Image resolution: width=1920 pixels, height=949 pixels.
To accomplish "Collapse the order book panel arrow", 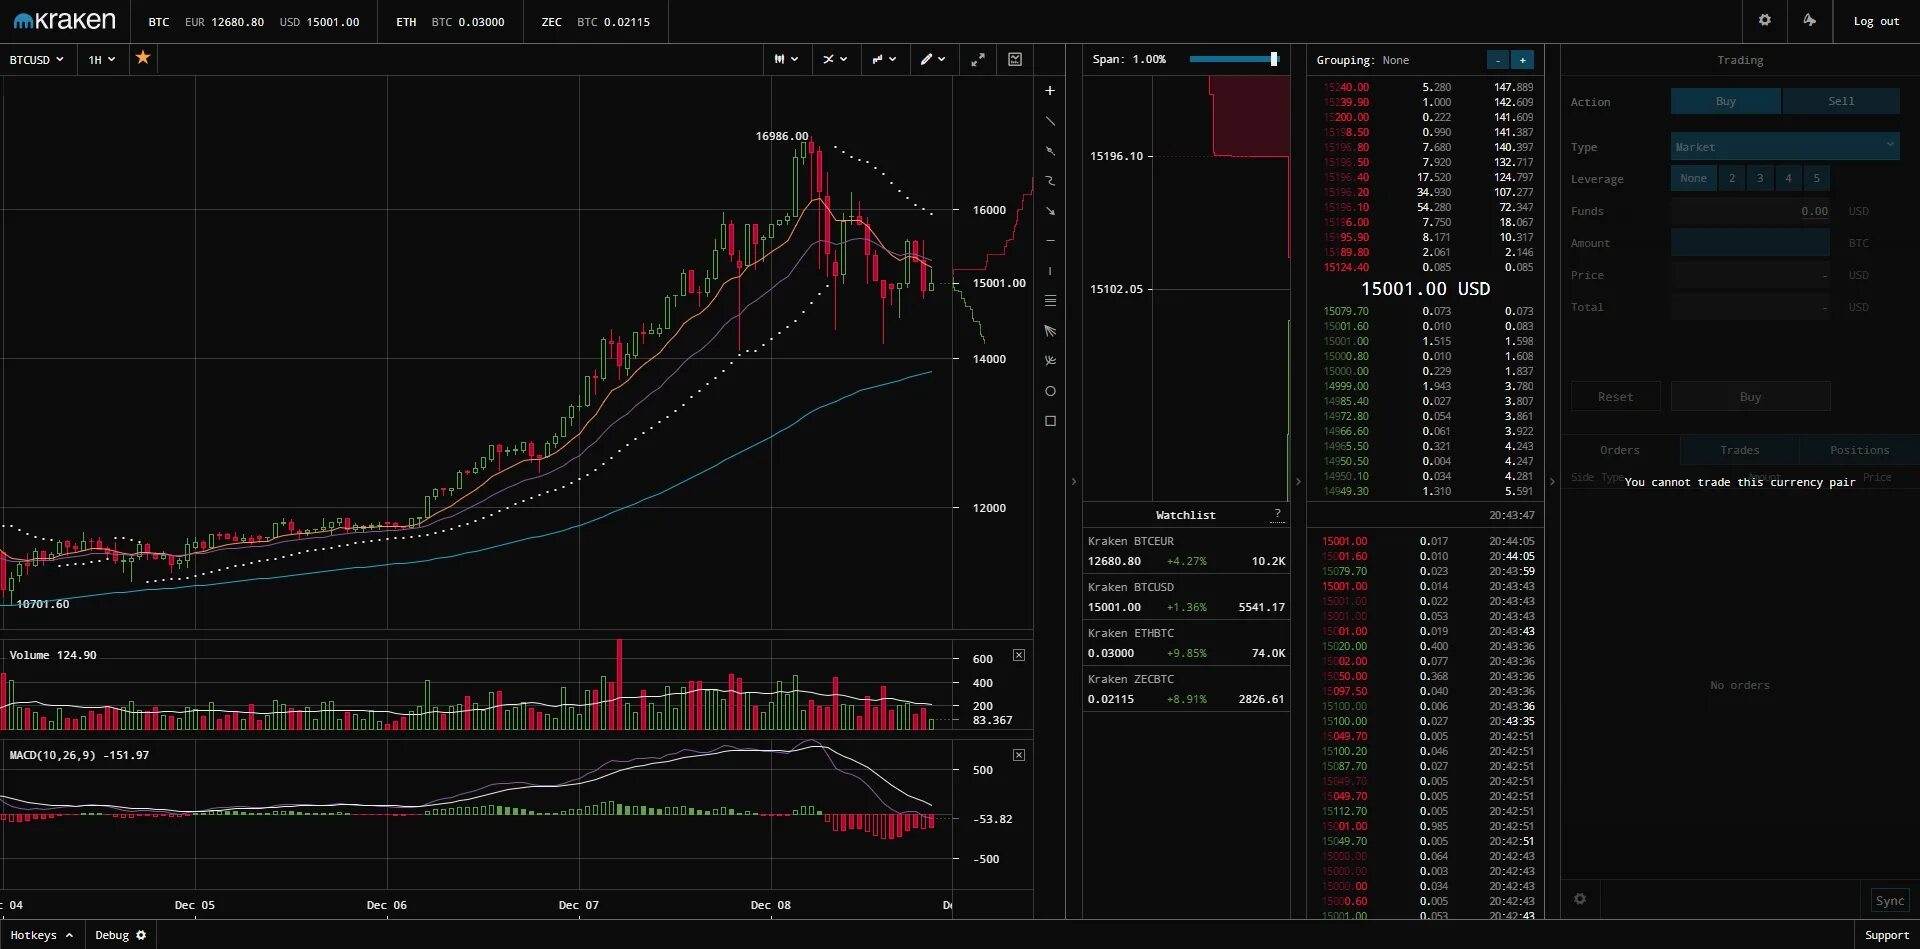I will point(1552,482).
